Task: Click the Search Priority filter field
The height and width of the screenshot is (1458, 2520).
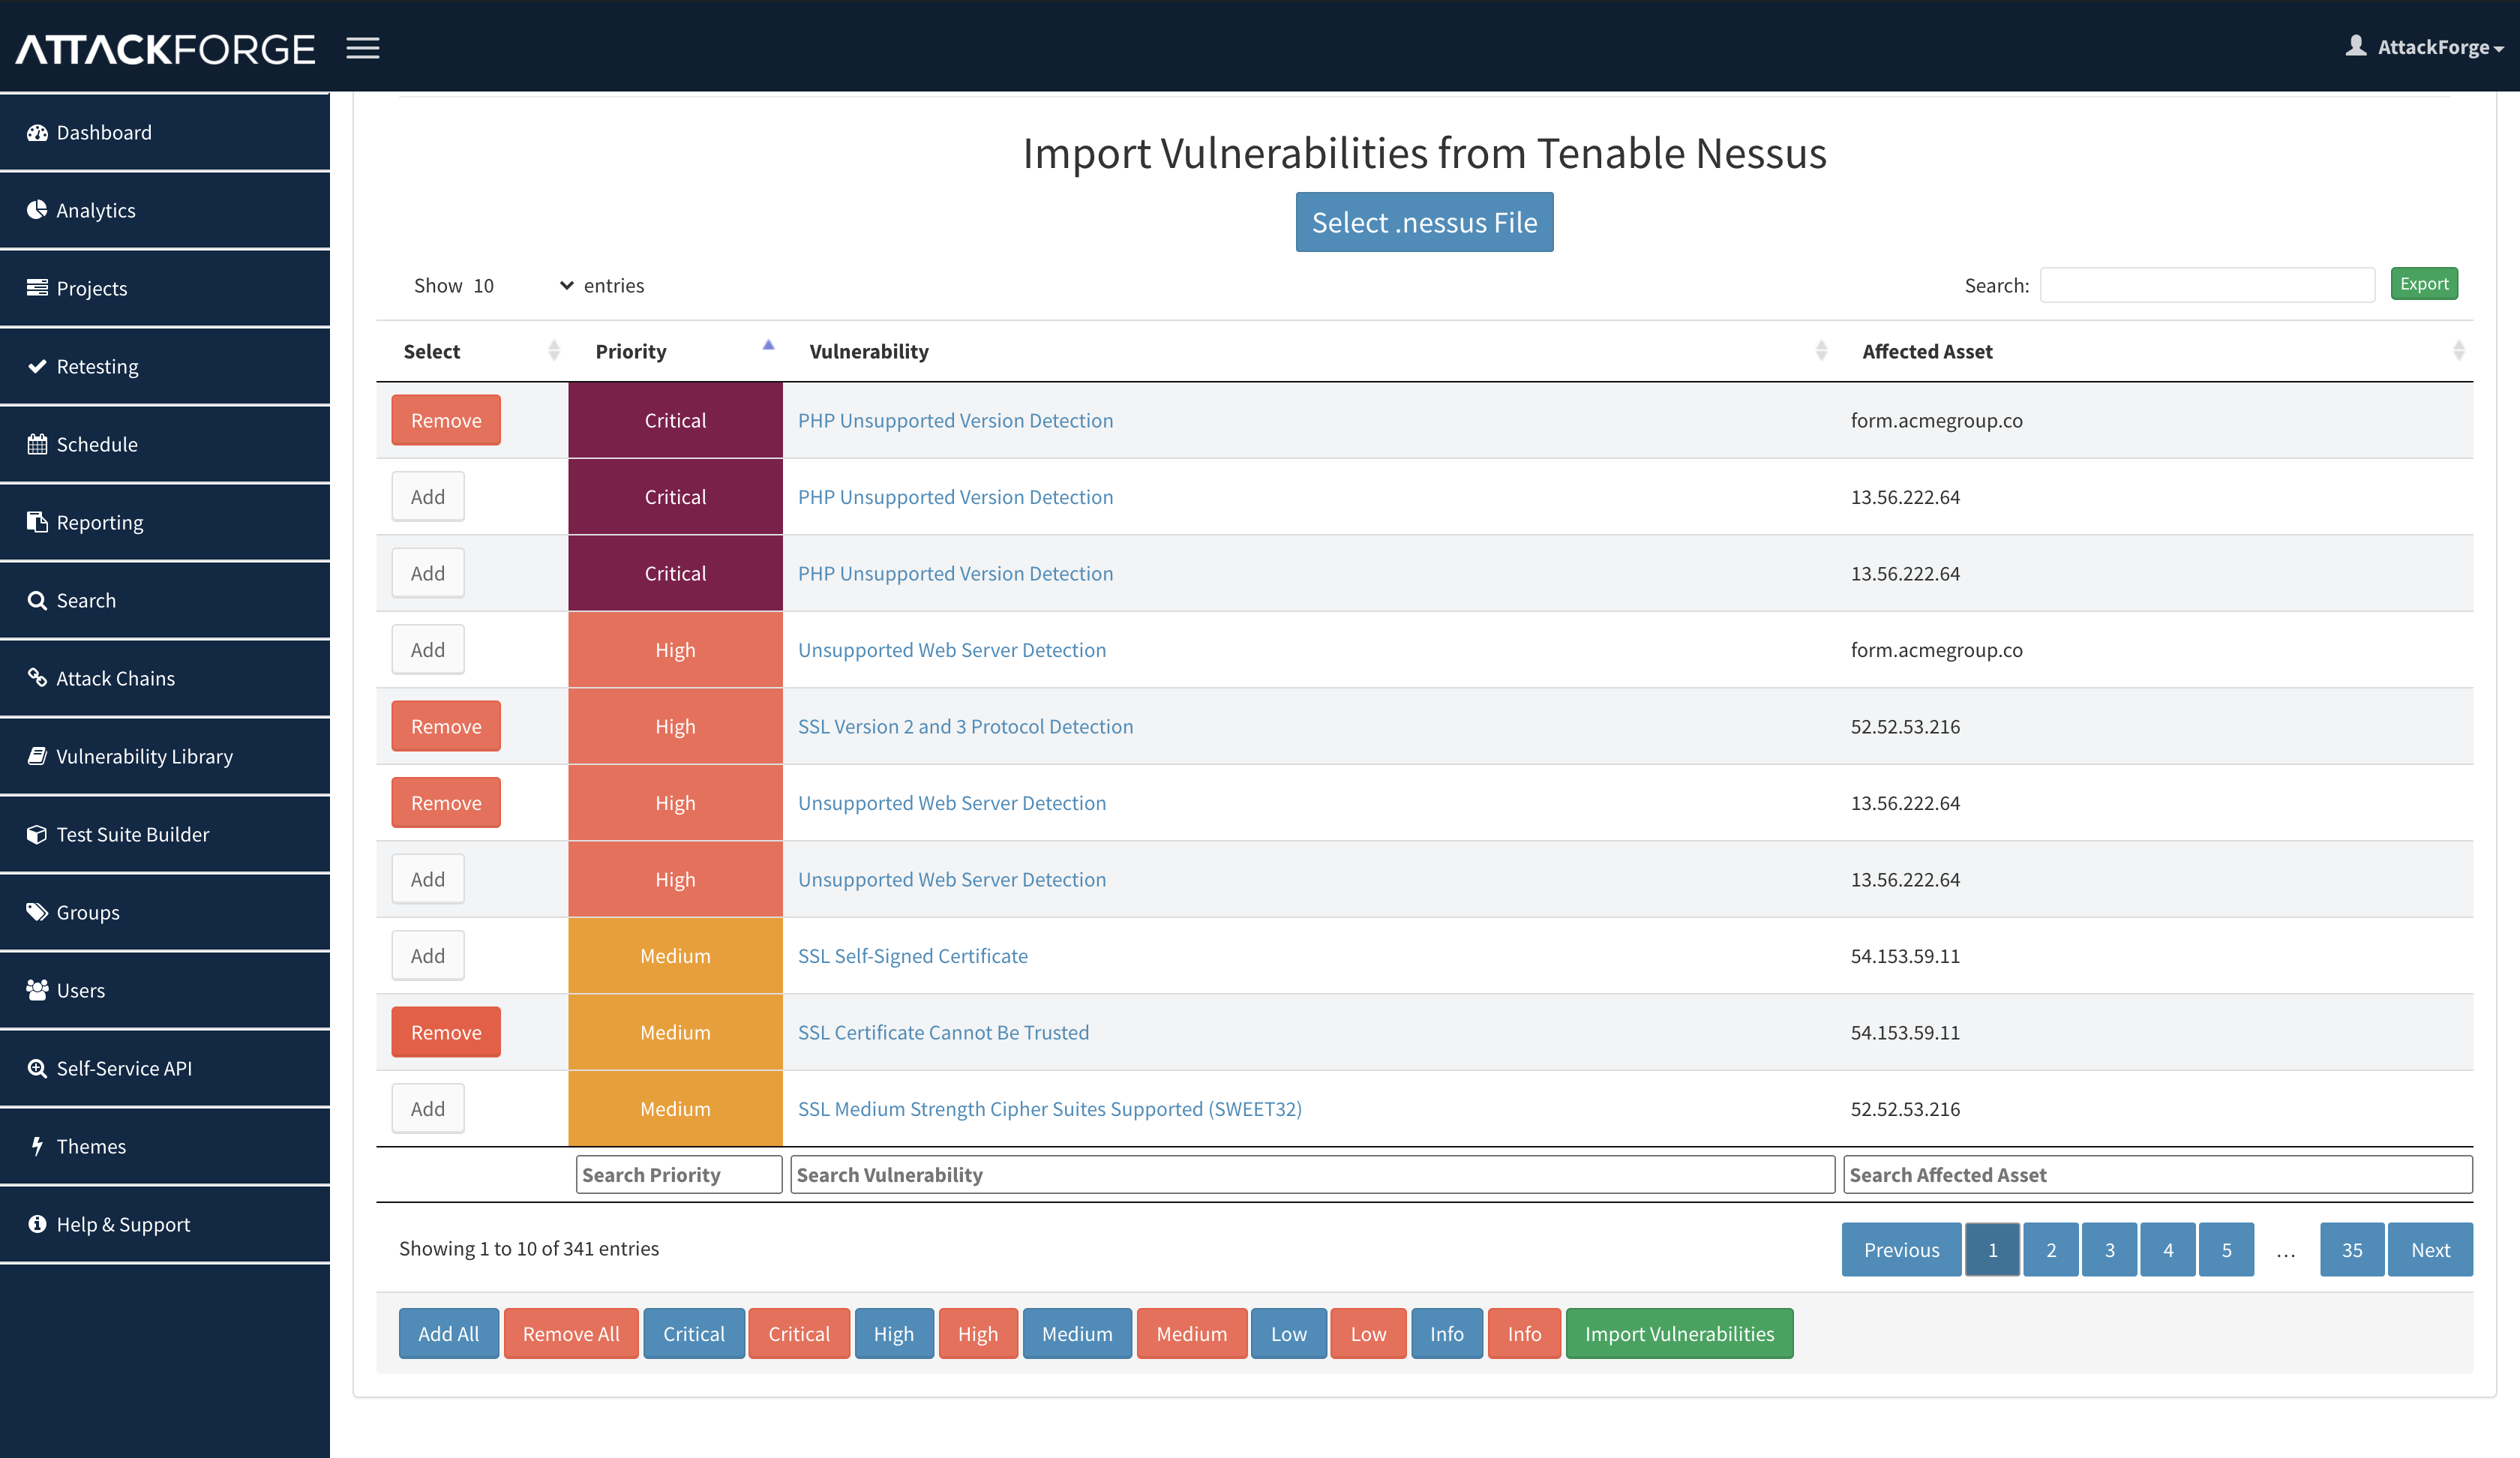Action: tap(679, 1175)
